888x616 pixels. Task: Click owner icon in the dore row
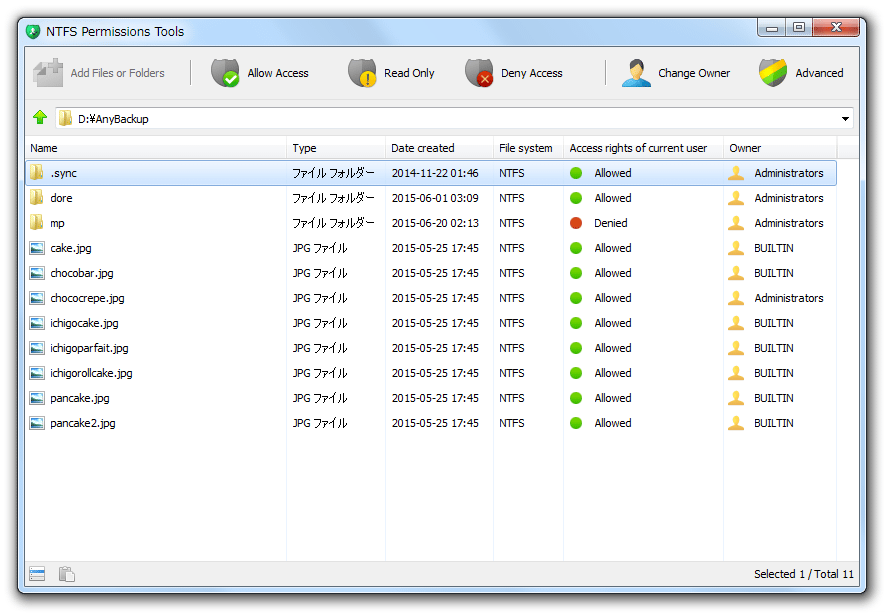736,198
